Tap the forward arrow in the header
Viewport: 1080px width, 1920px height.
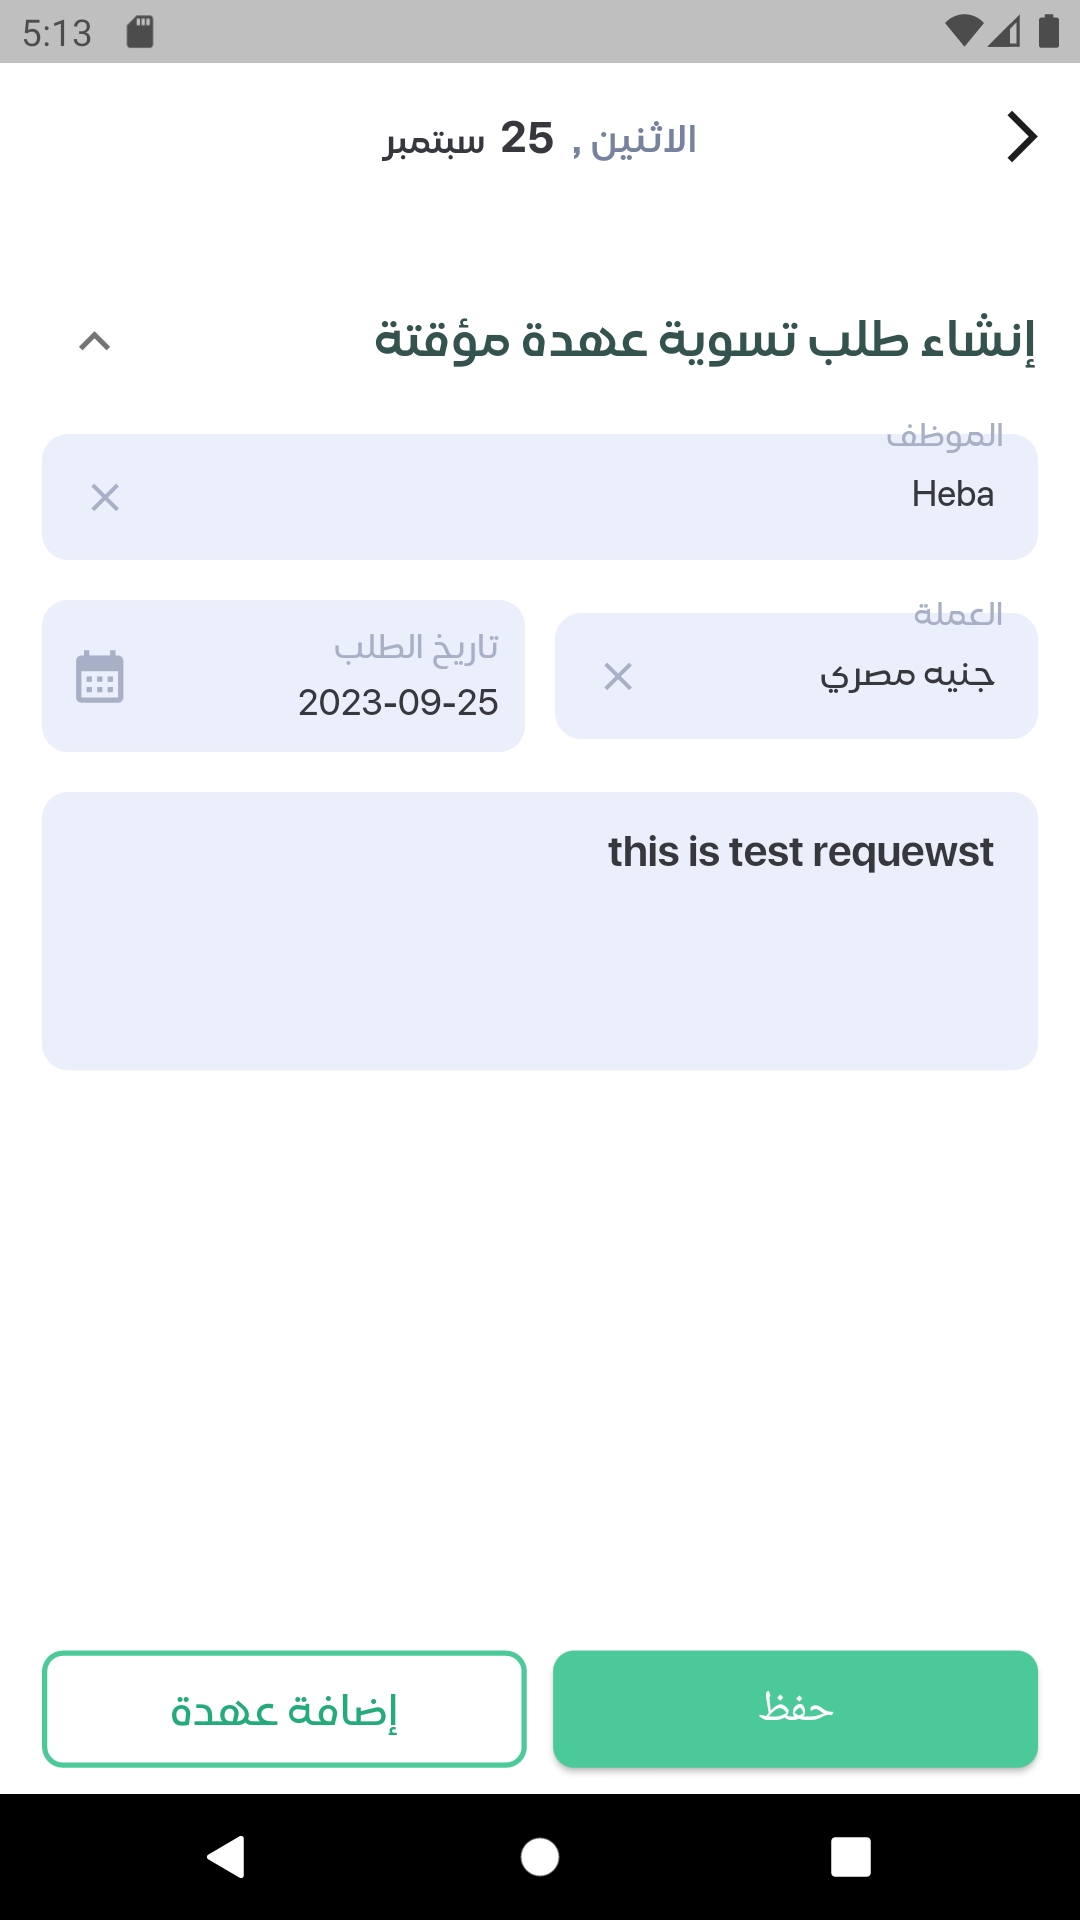coord(1021,137)
